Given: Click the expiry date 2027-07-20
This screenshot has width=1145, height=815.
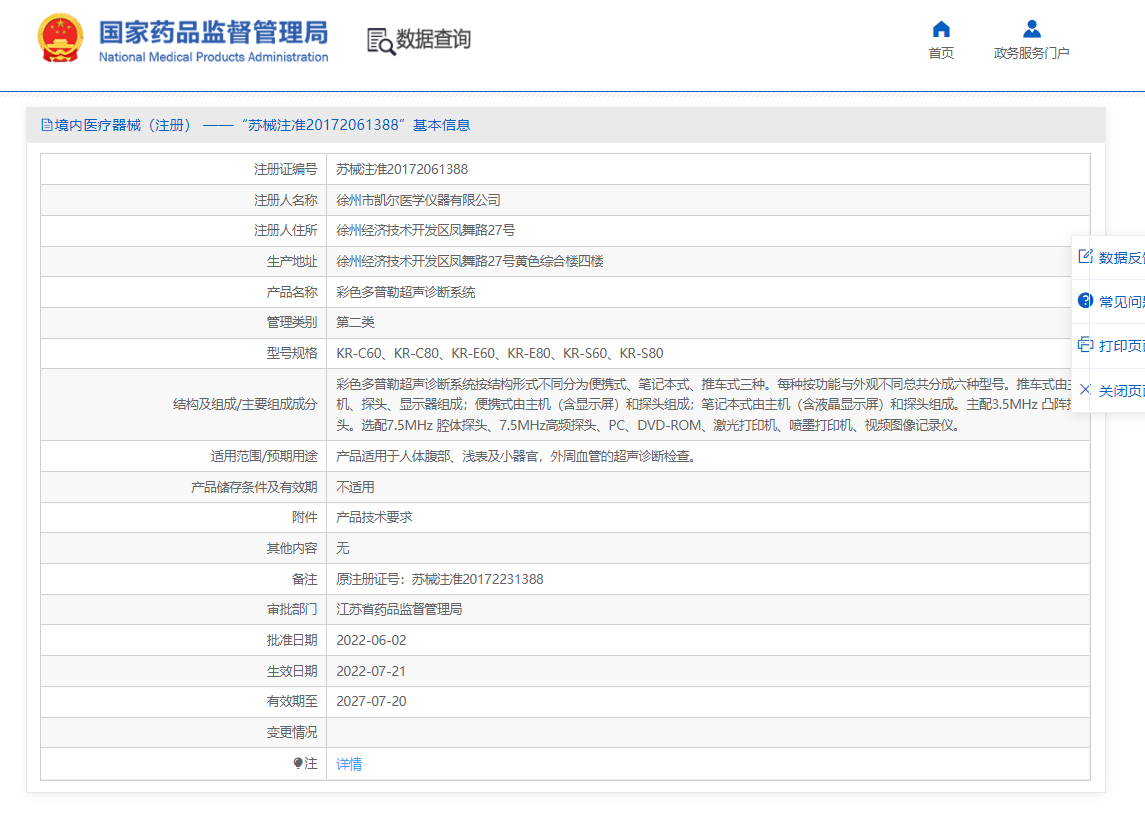Looking at the screenshot, I should coord(371,701).
